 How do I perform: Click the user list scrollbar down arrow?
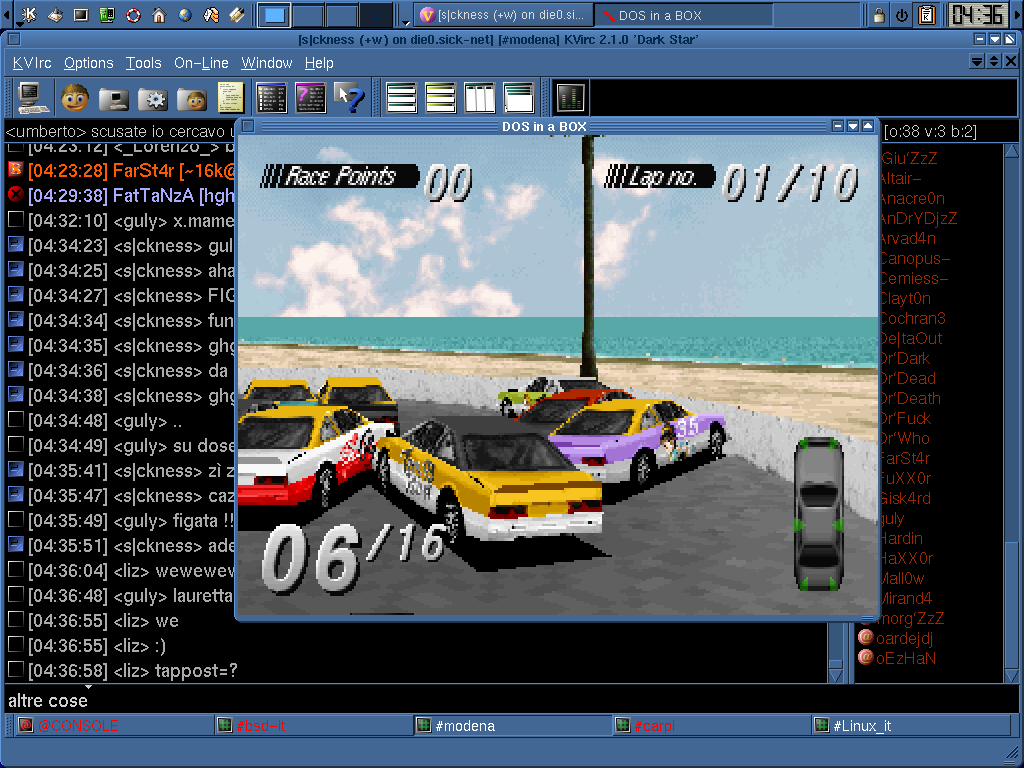(x=1011, y=675)
